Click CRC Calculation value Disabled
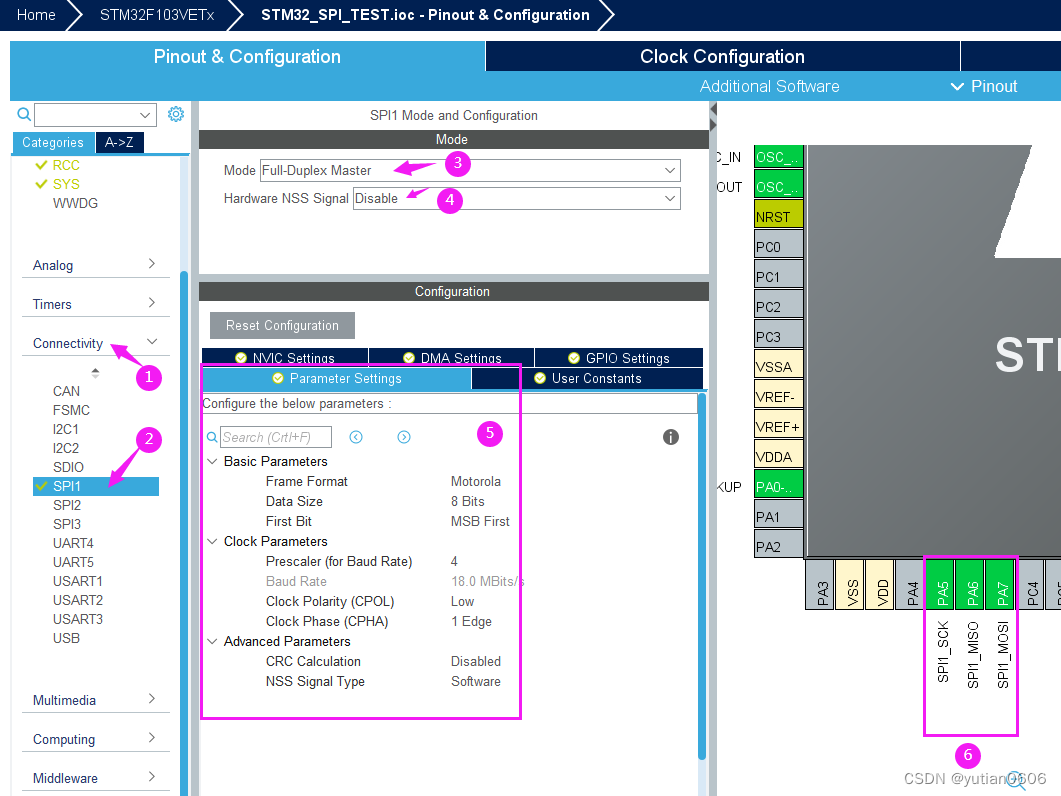Image resolution: width=1061 pixels, height=796 pixels. click(476, 661)
